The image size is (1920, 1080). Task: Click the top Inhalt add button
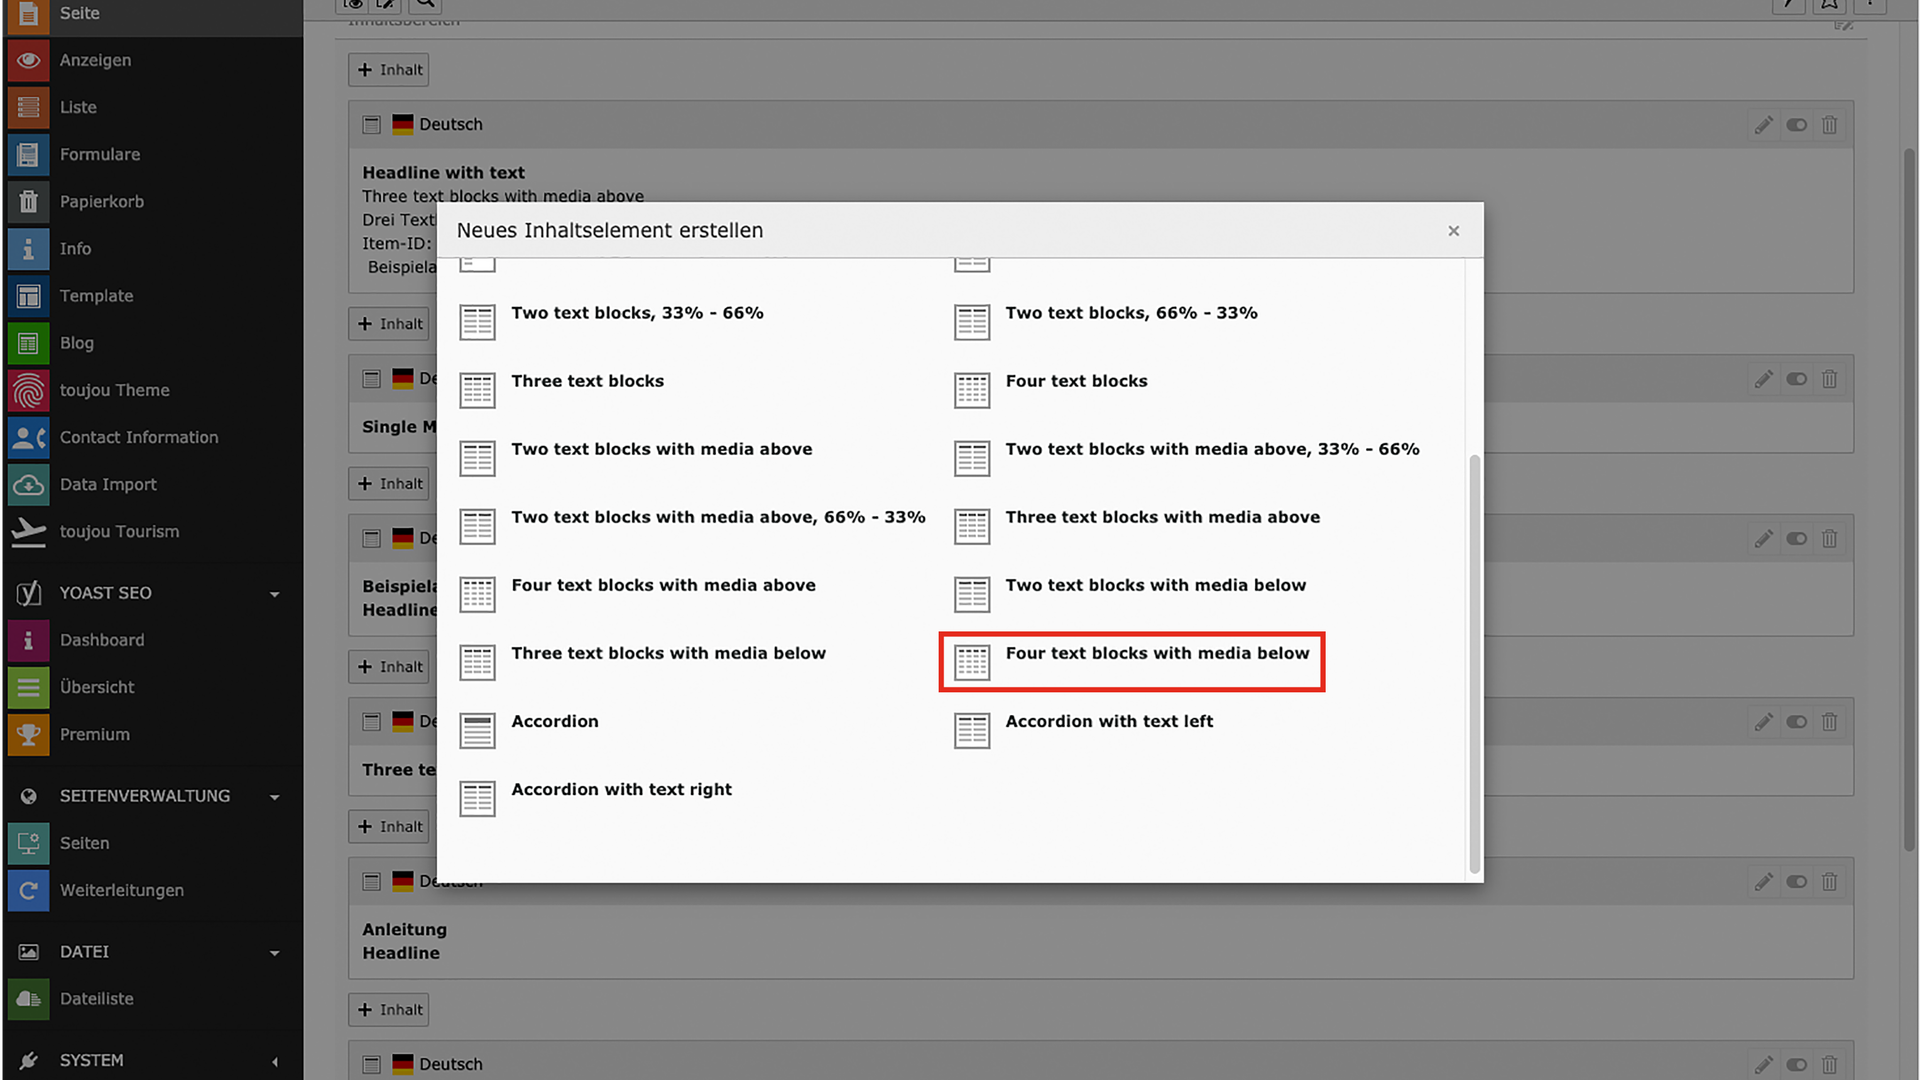tap(389, 70)
